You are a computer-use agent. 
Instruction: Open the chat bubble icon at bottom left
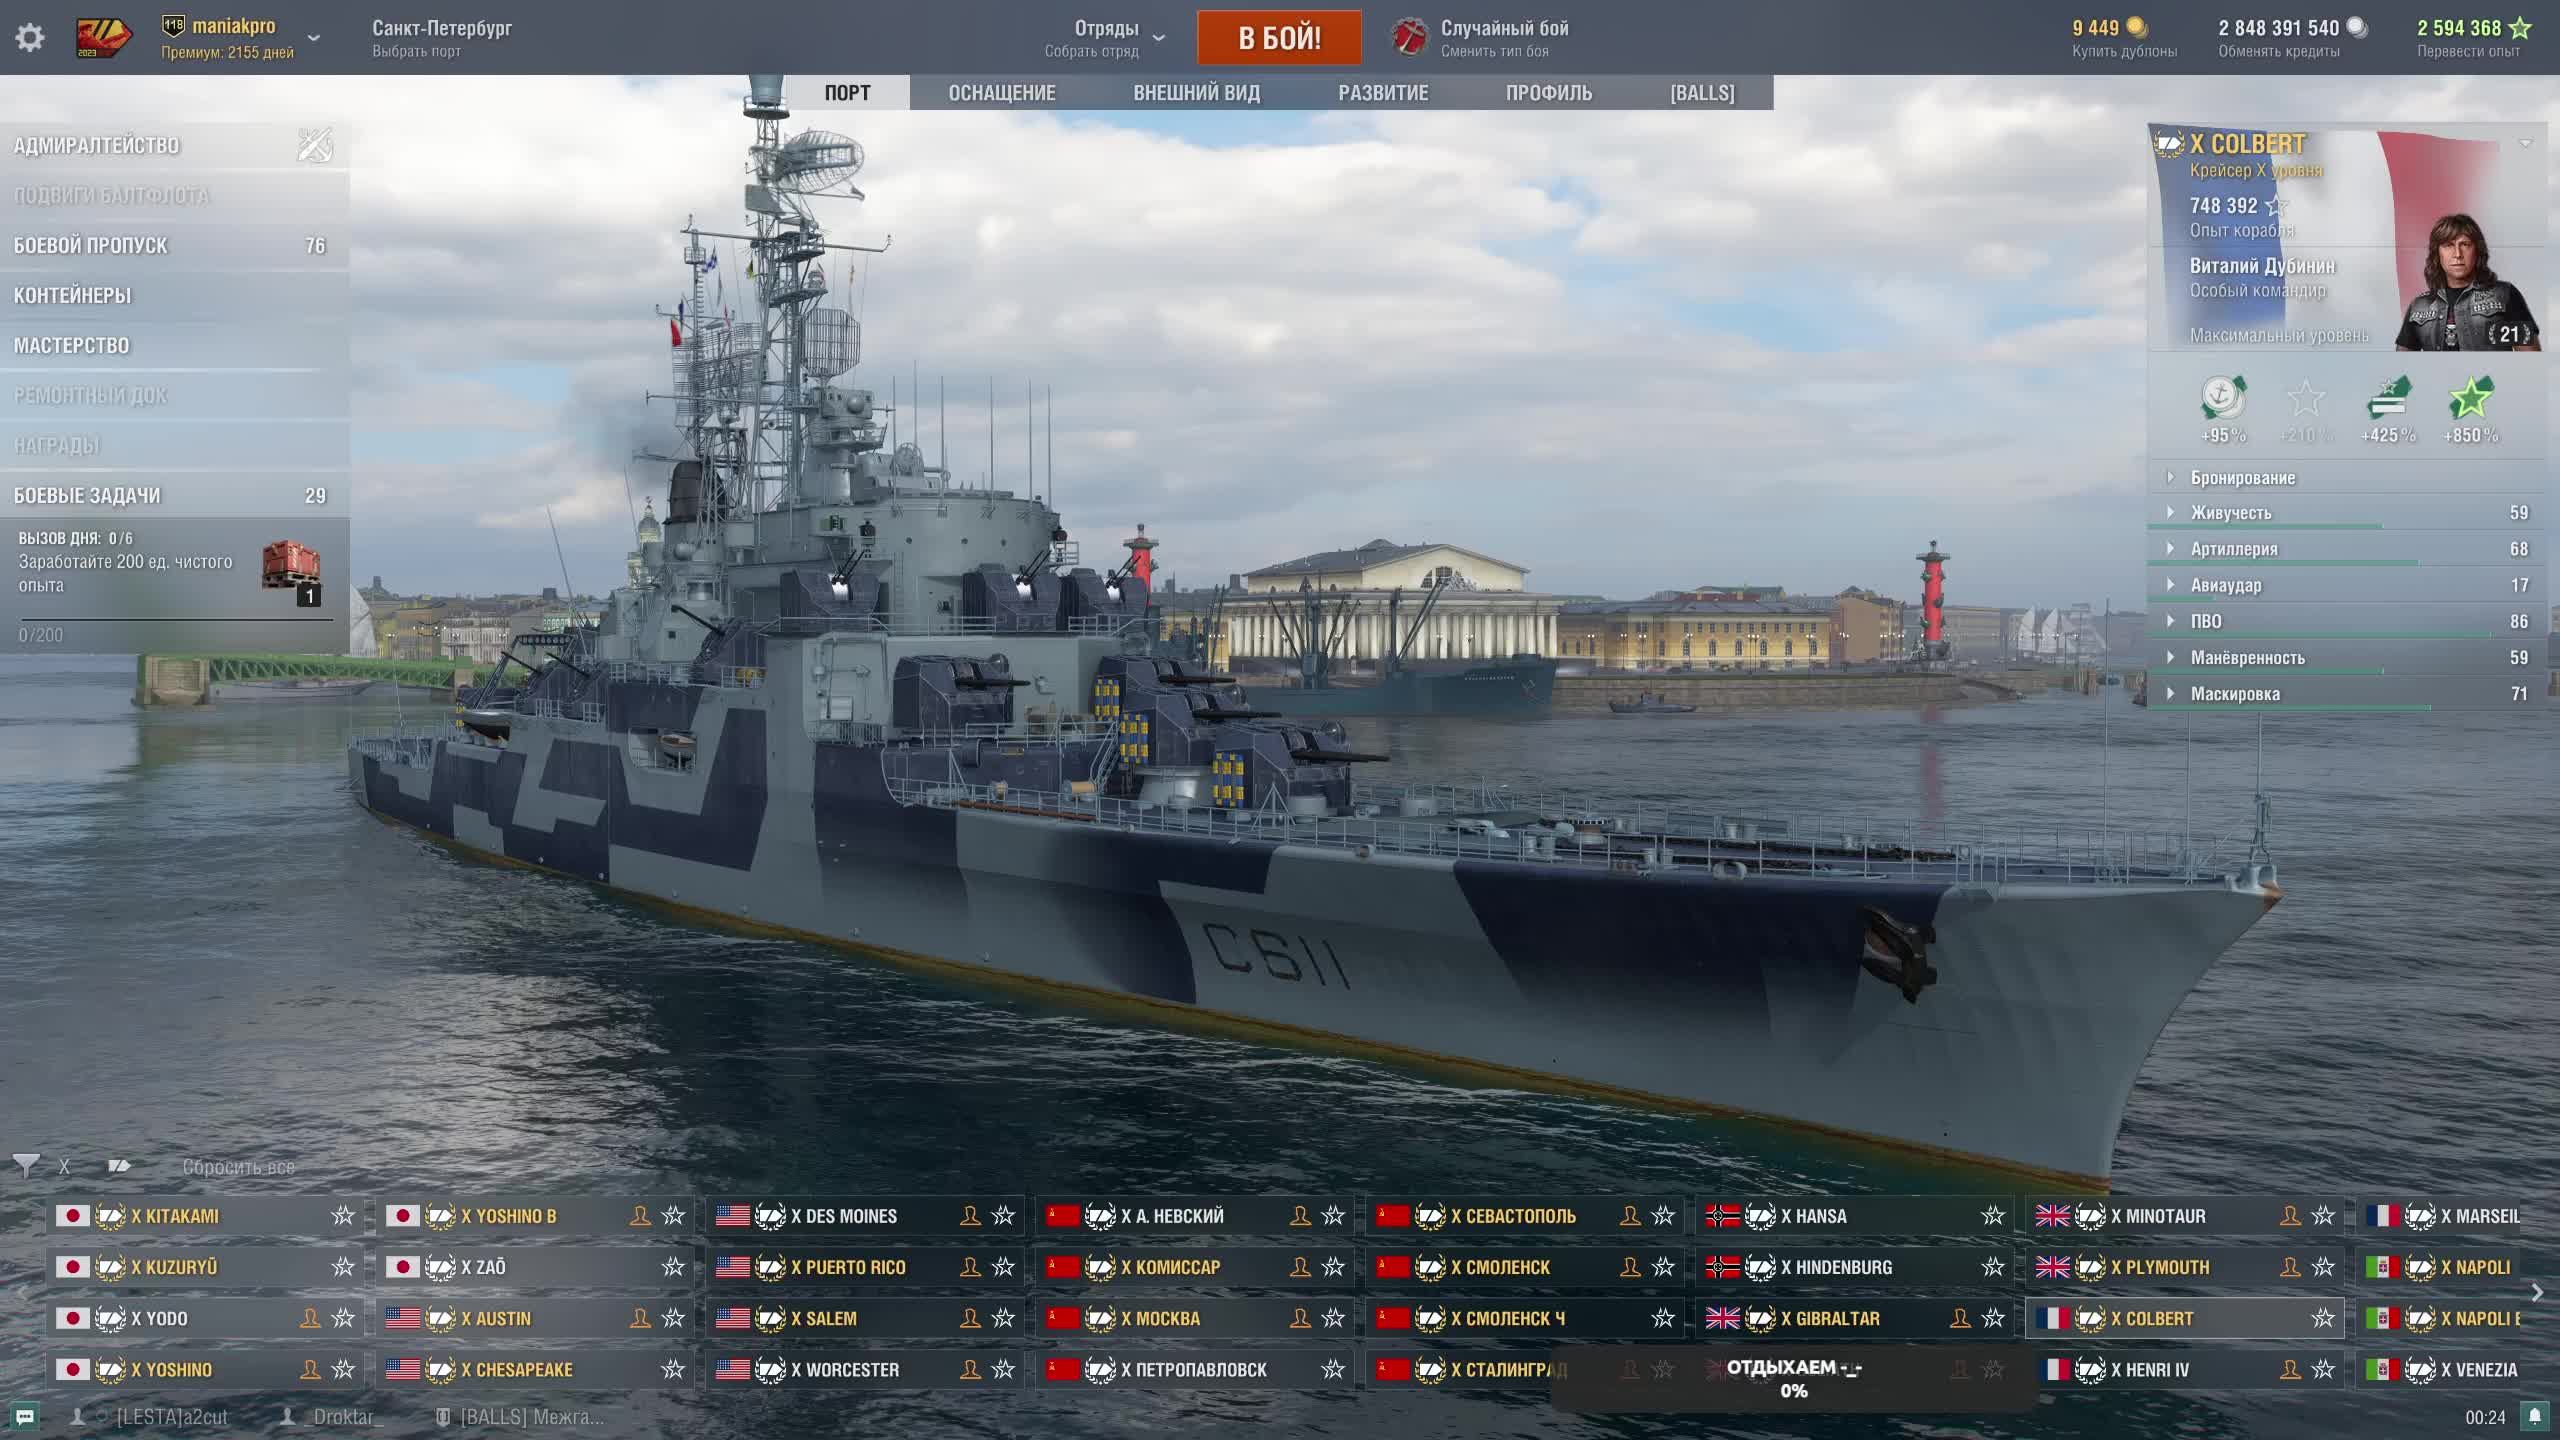(x=25, y=1416)
